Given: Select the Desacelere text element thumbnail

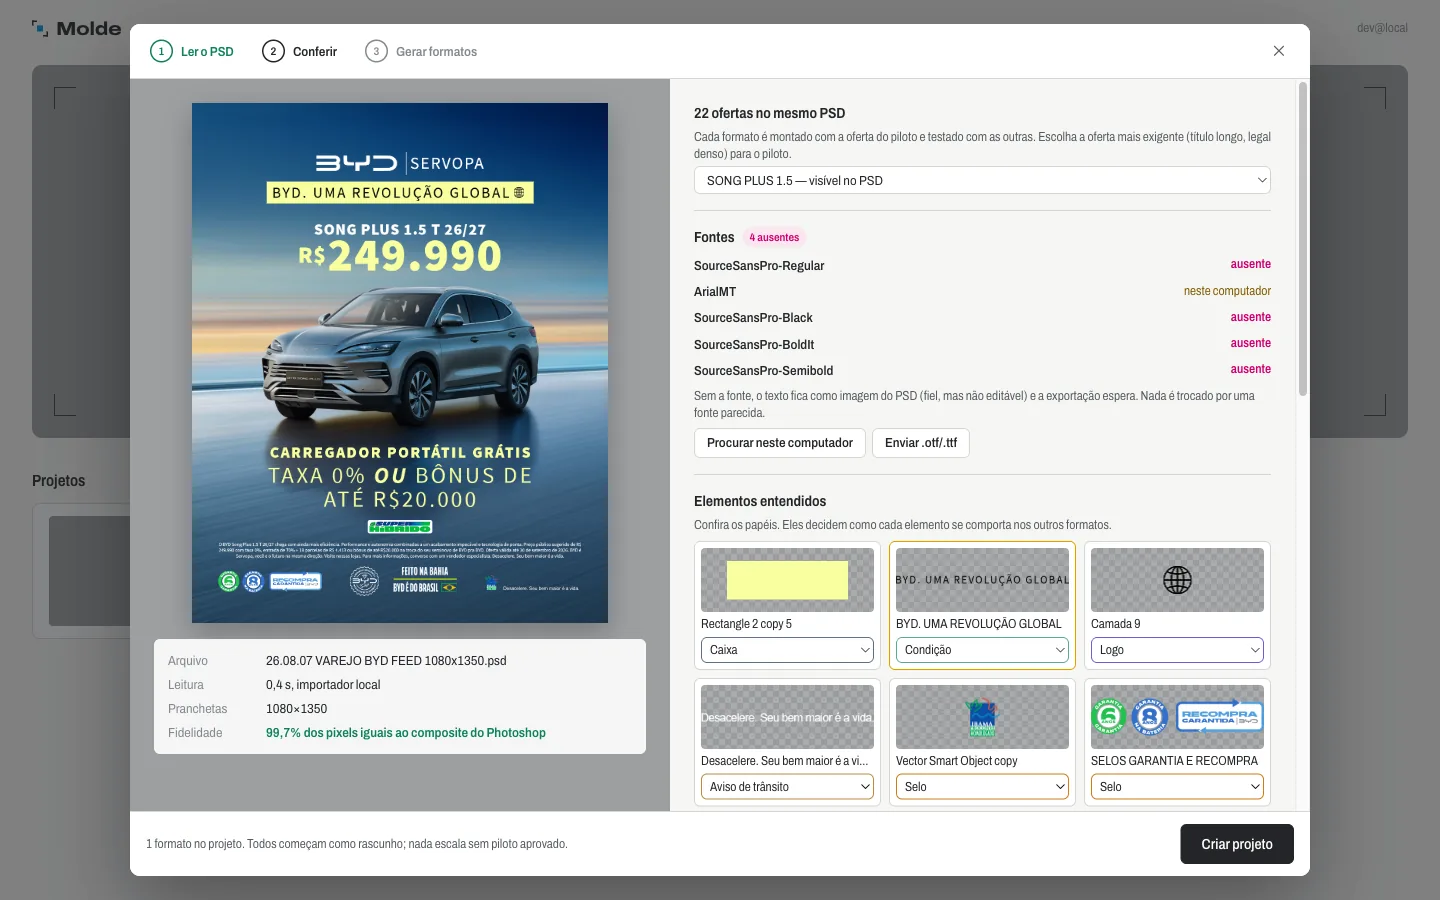Looking at the screenshot, I should point(787,717).
